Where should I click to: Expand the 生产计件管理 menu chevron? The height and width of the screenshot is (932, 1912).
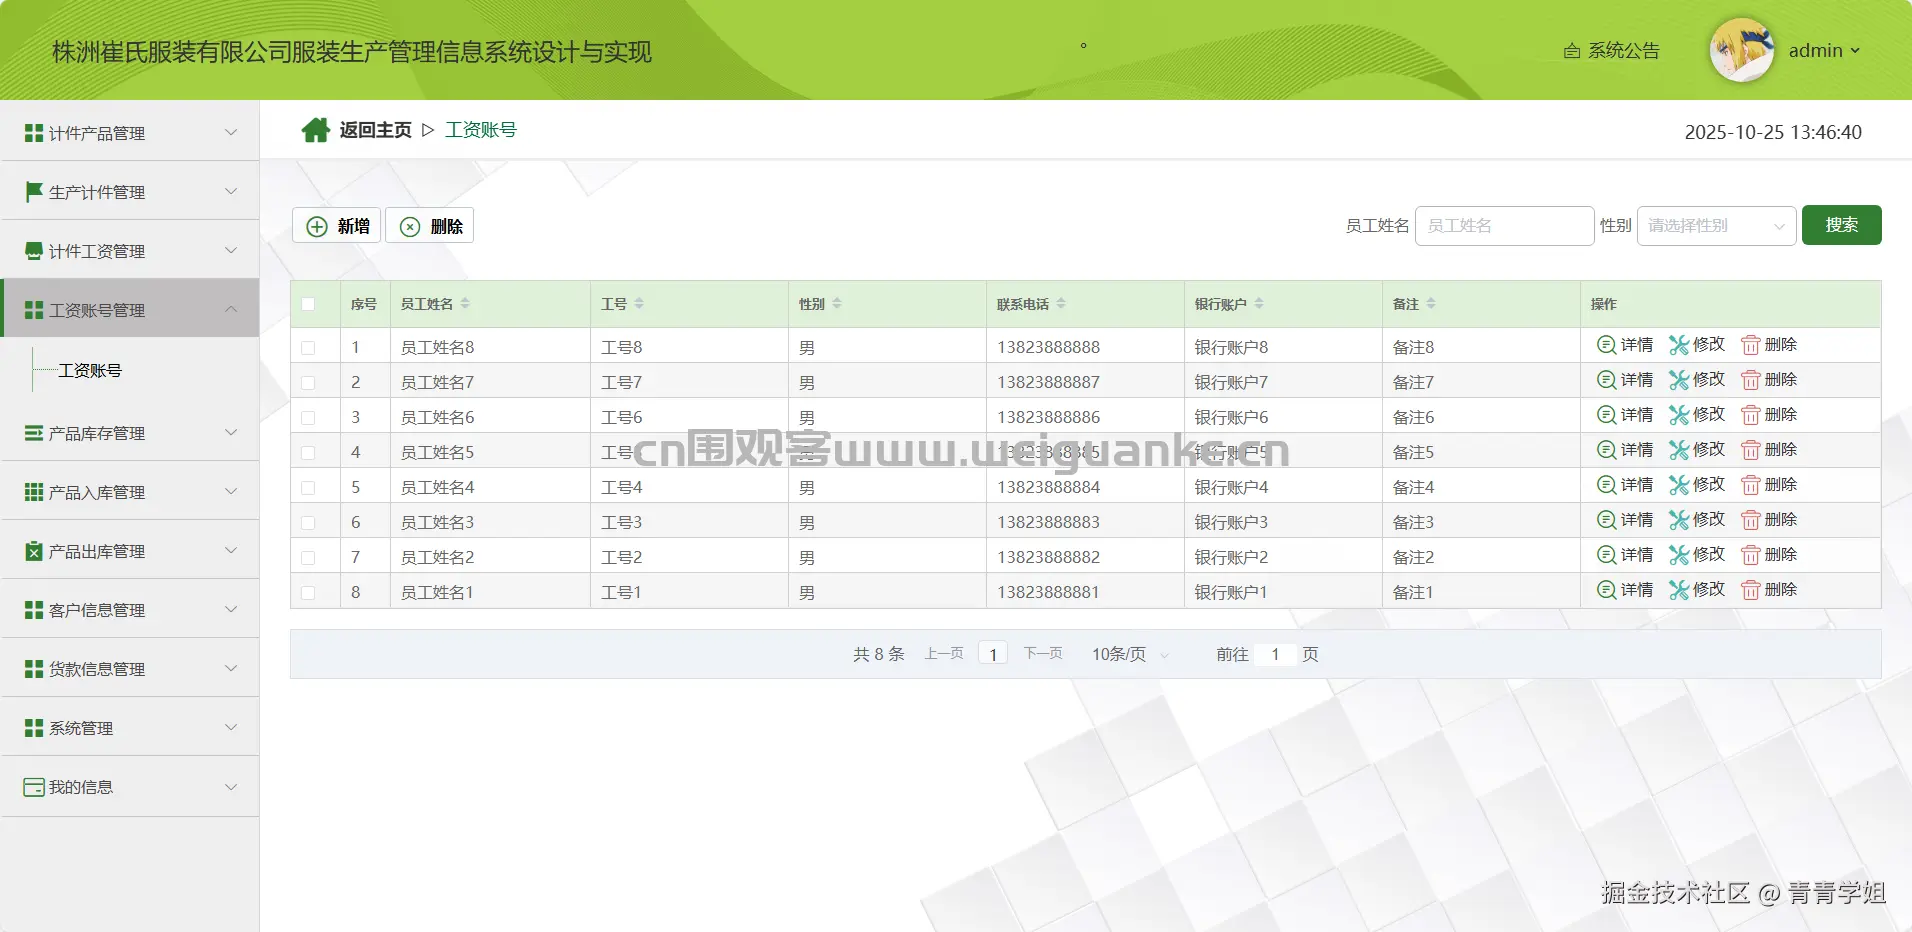(231, 191)
